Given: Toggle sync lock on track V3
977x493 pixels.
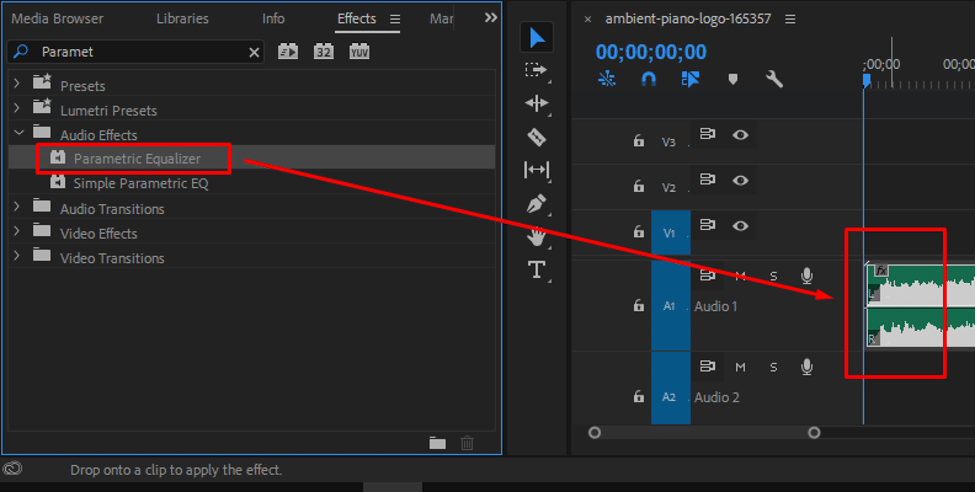Looking at the screenshot, I should pyautogui.click(x=707, y=134).
